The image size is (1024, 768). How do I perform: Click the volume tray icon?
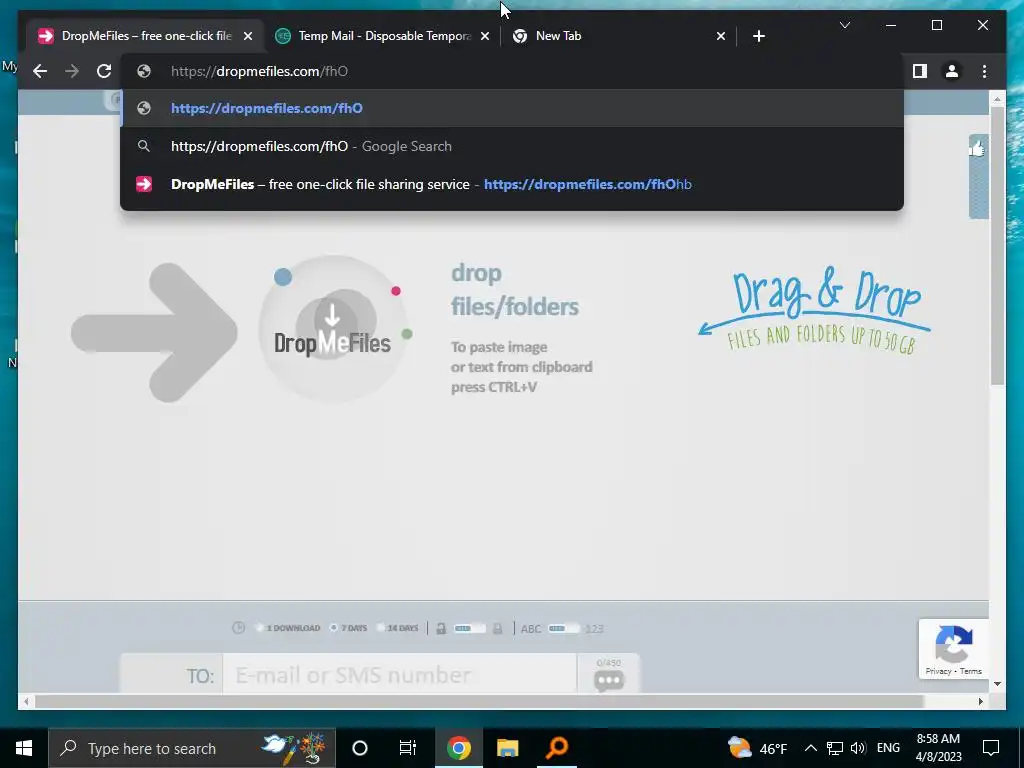click(x=858, y=748)
